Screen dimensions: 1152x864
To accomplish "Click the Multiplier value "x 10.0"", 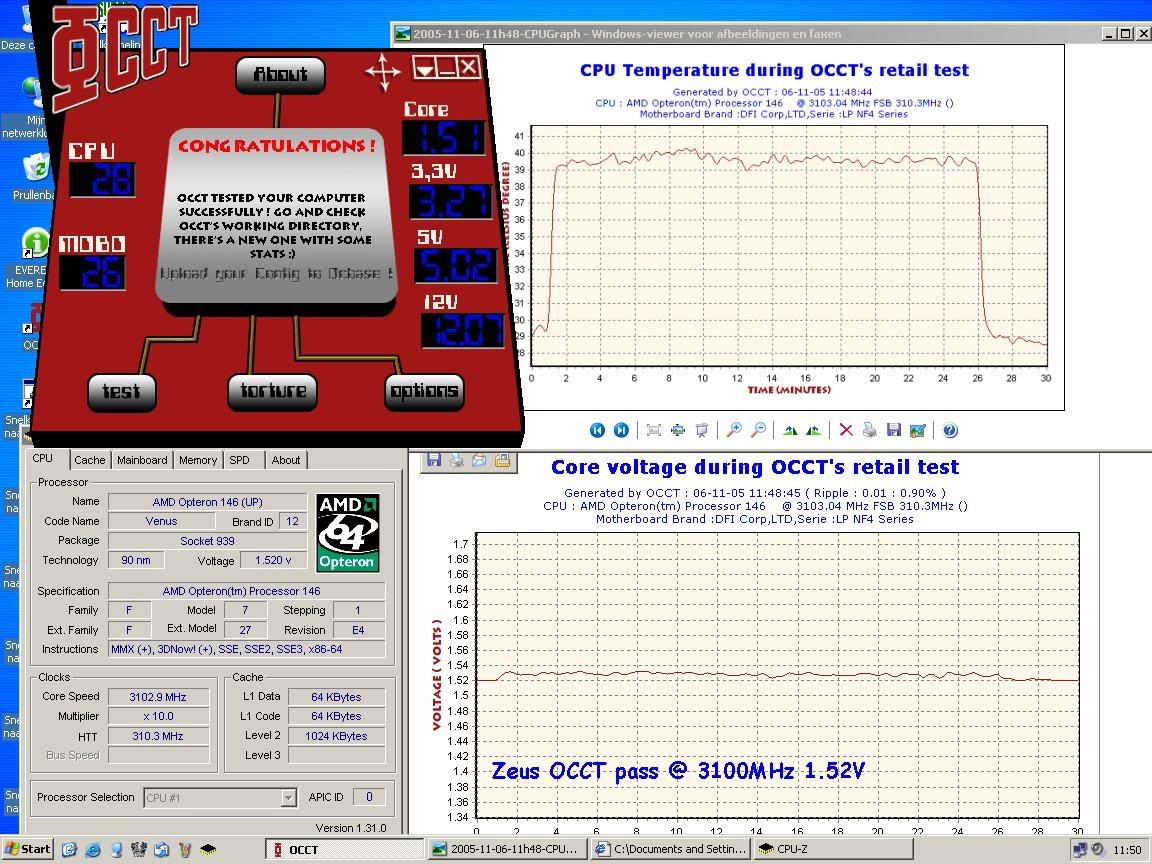I will 158,716.
